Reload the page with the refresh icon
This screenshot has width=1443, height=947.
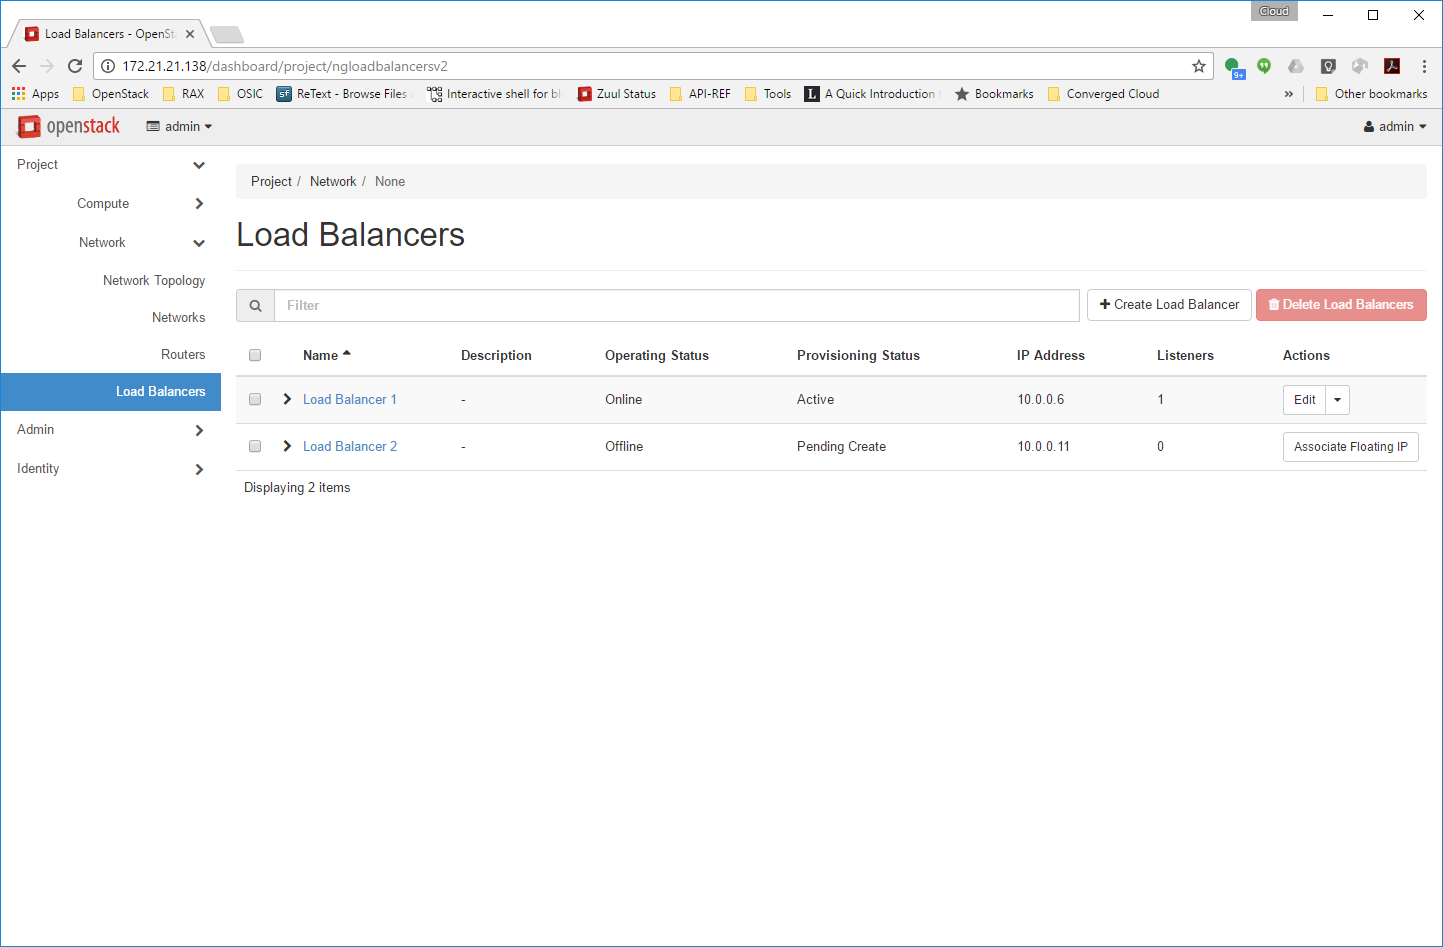coord(75,66)
